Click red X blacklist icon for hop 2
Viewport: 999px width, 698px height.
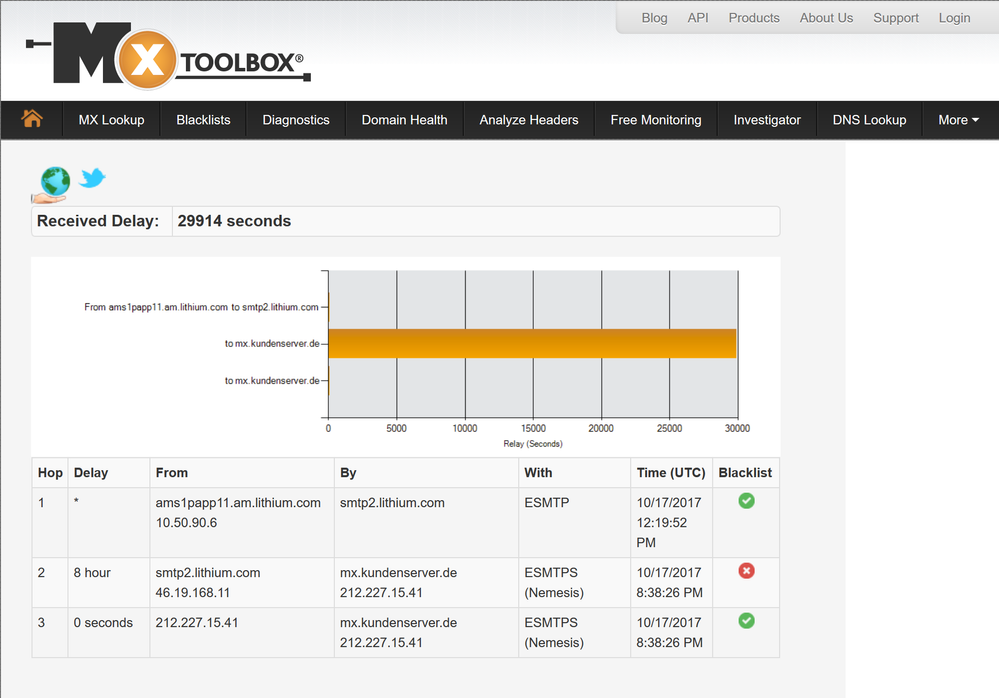[746, 571]
